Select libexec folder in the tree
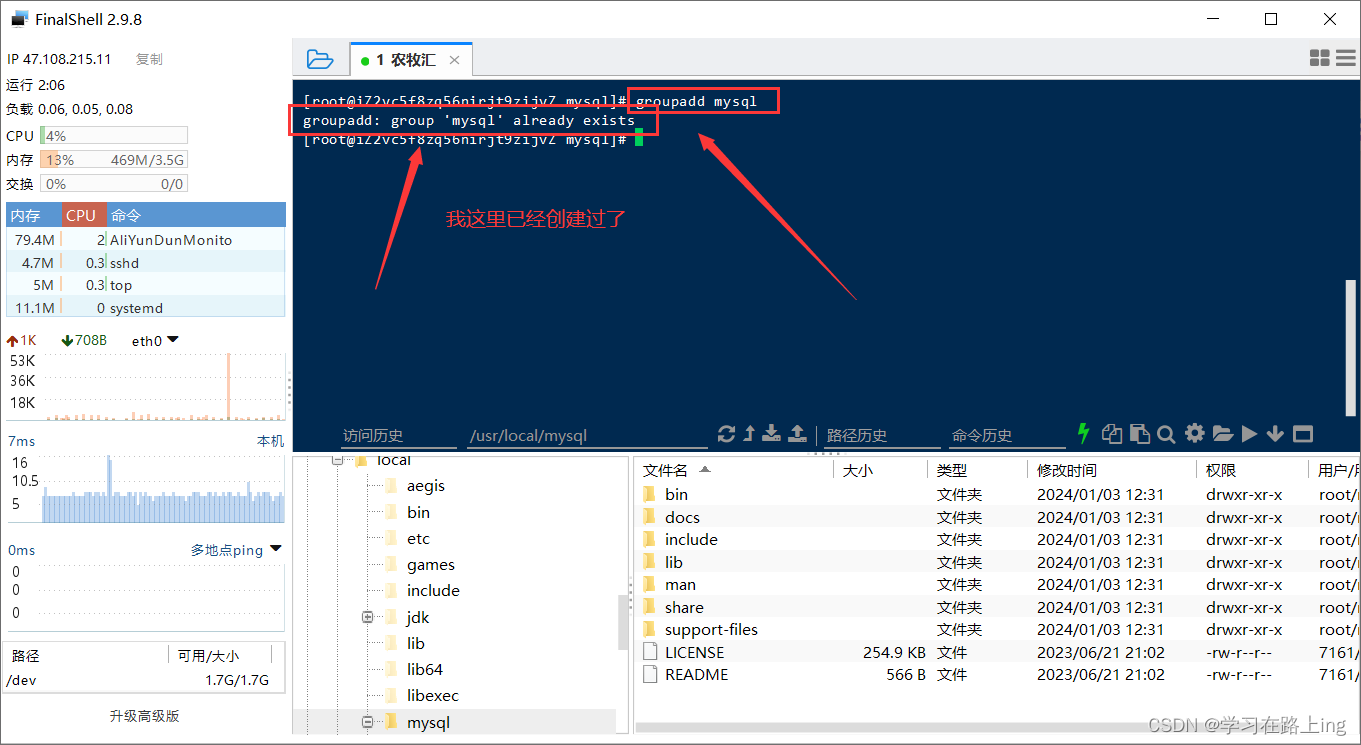 click(433, 695)
